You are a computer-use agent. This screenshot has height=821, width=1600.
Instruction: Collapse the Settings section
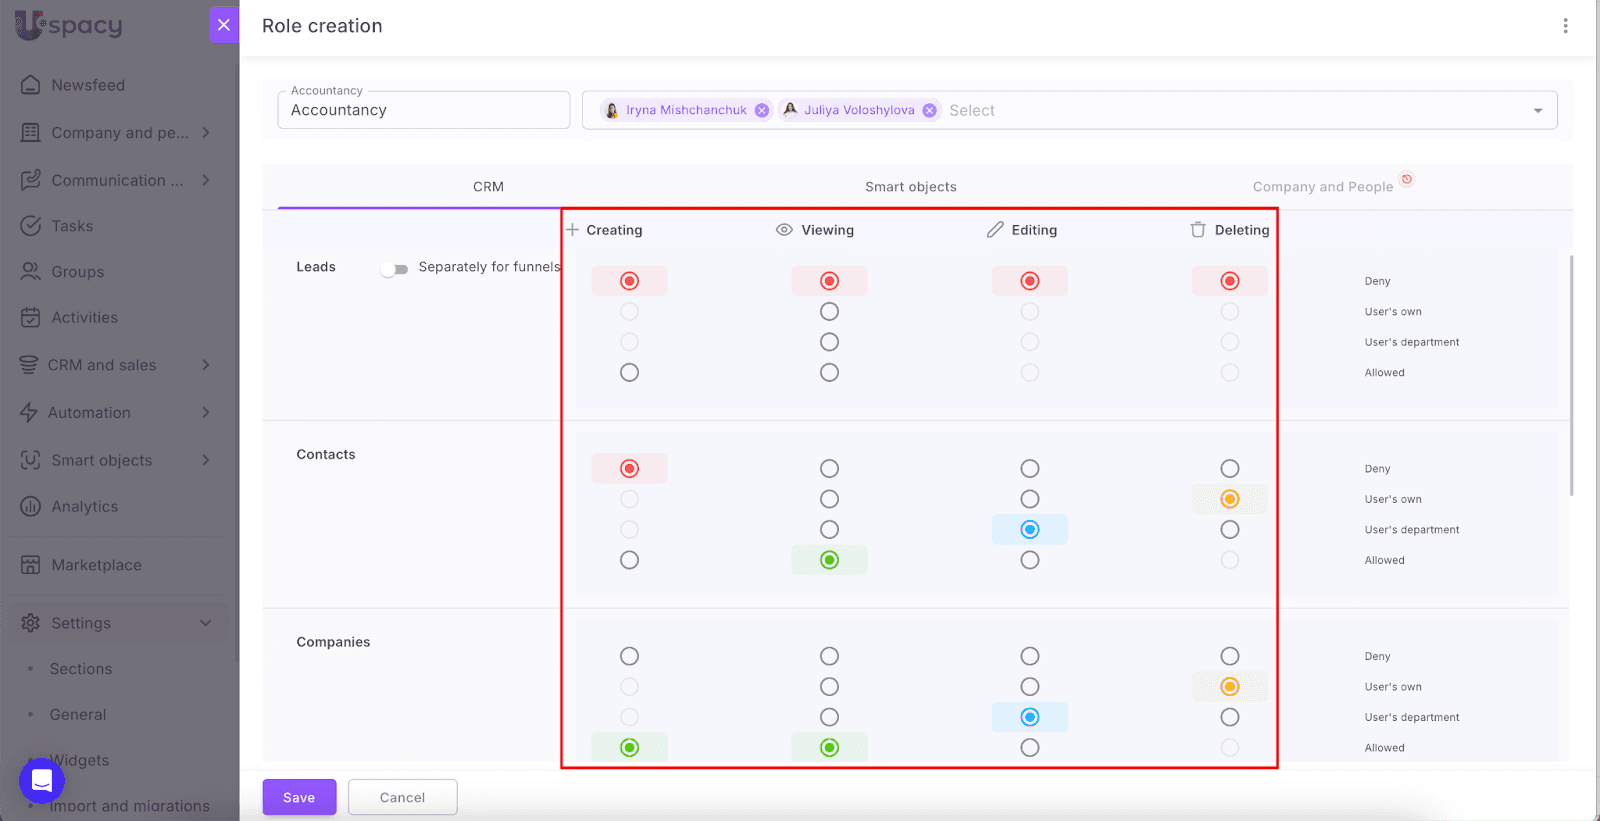[206, 623]
